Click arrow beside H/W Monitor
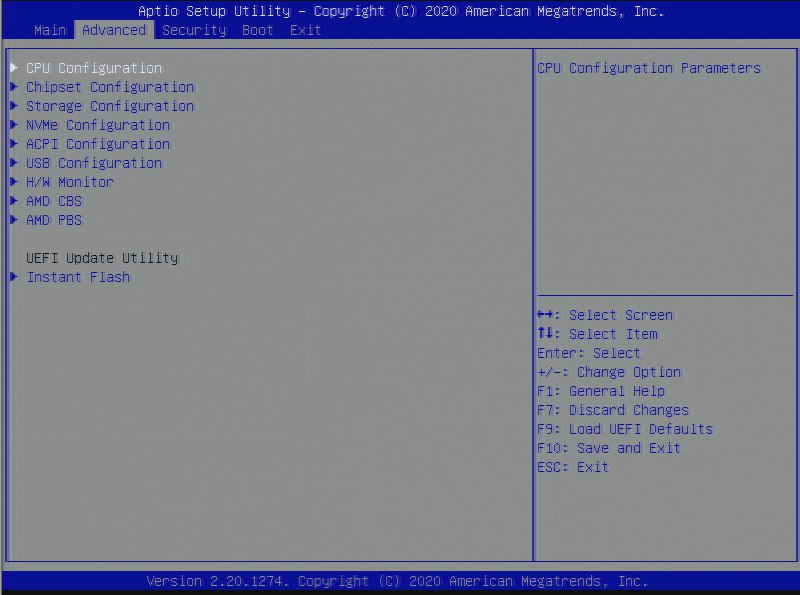This screenshot has width=800, height=595. [14, 182]
